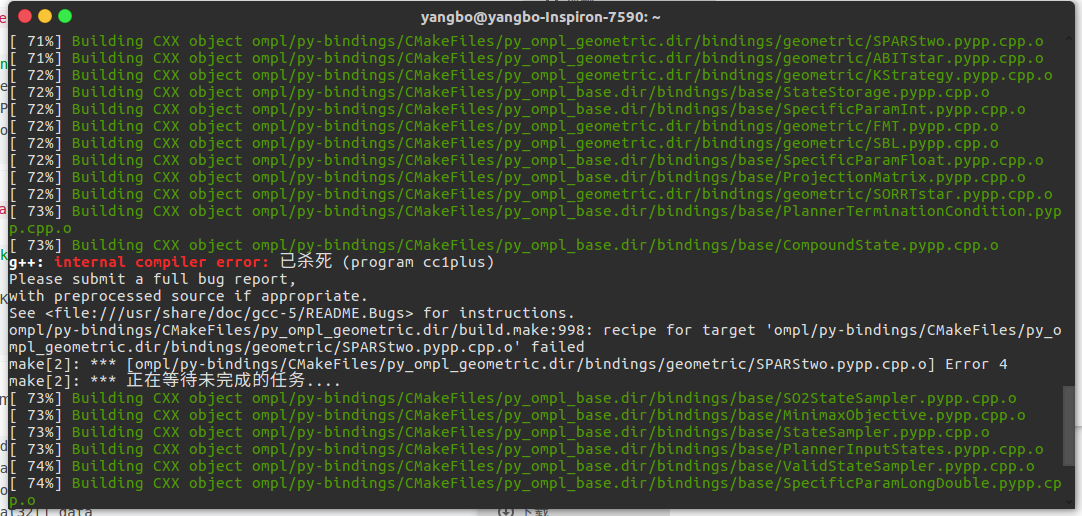Click the SORRTstar.pypp.cpp.o build line
Viewport: 1082px width, 516px height.
[531, 195]
